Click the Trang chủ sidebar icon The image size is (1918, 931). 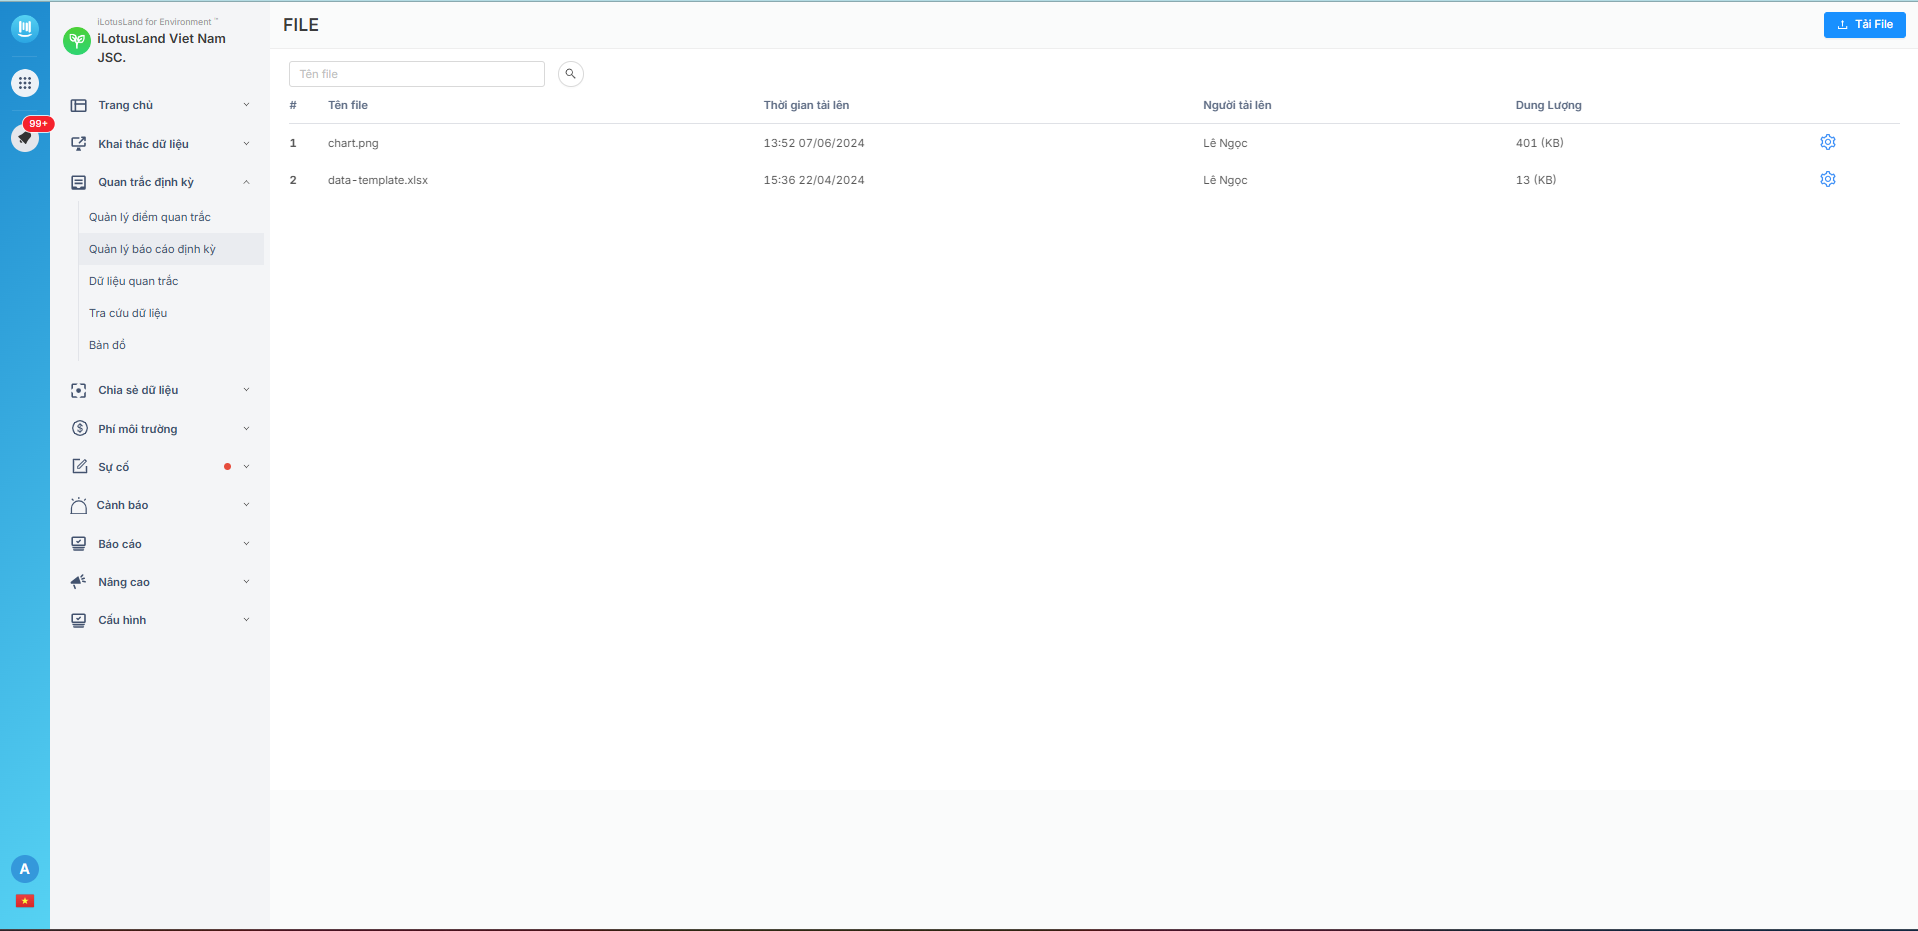[x=79, y=105]
